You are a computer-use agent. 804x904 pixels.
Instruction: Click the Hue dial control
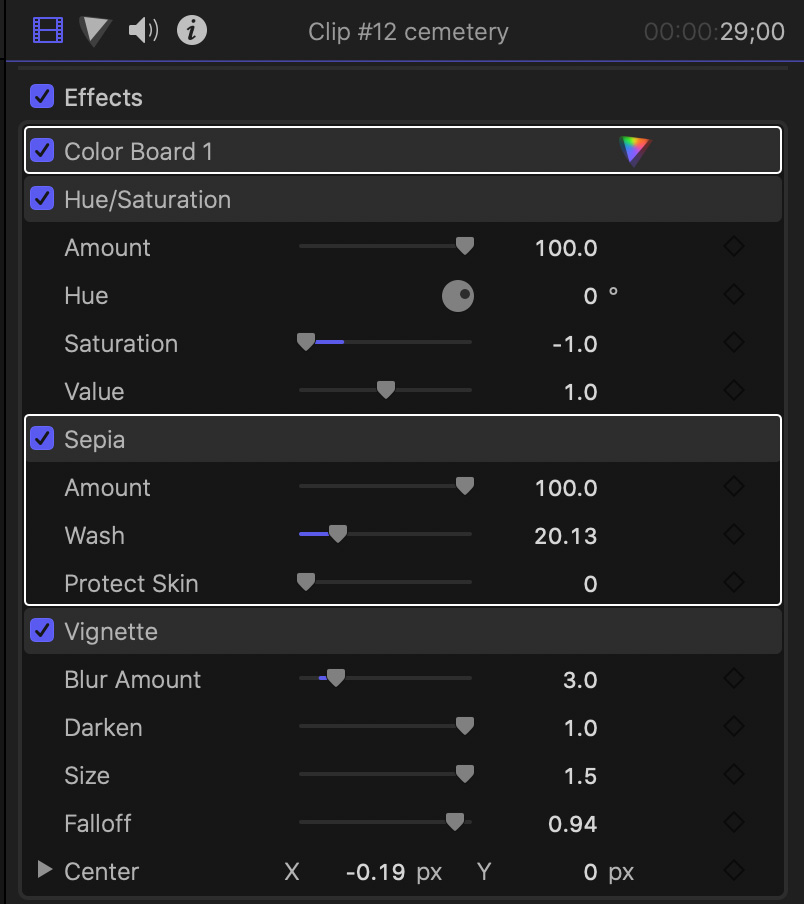point(458,296)
